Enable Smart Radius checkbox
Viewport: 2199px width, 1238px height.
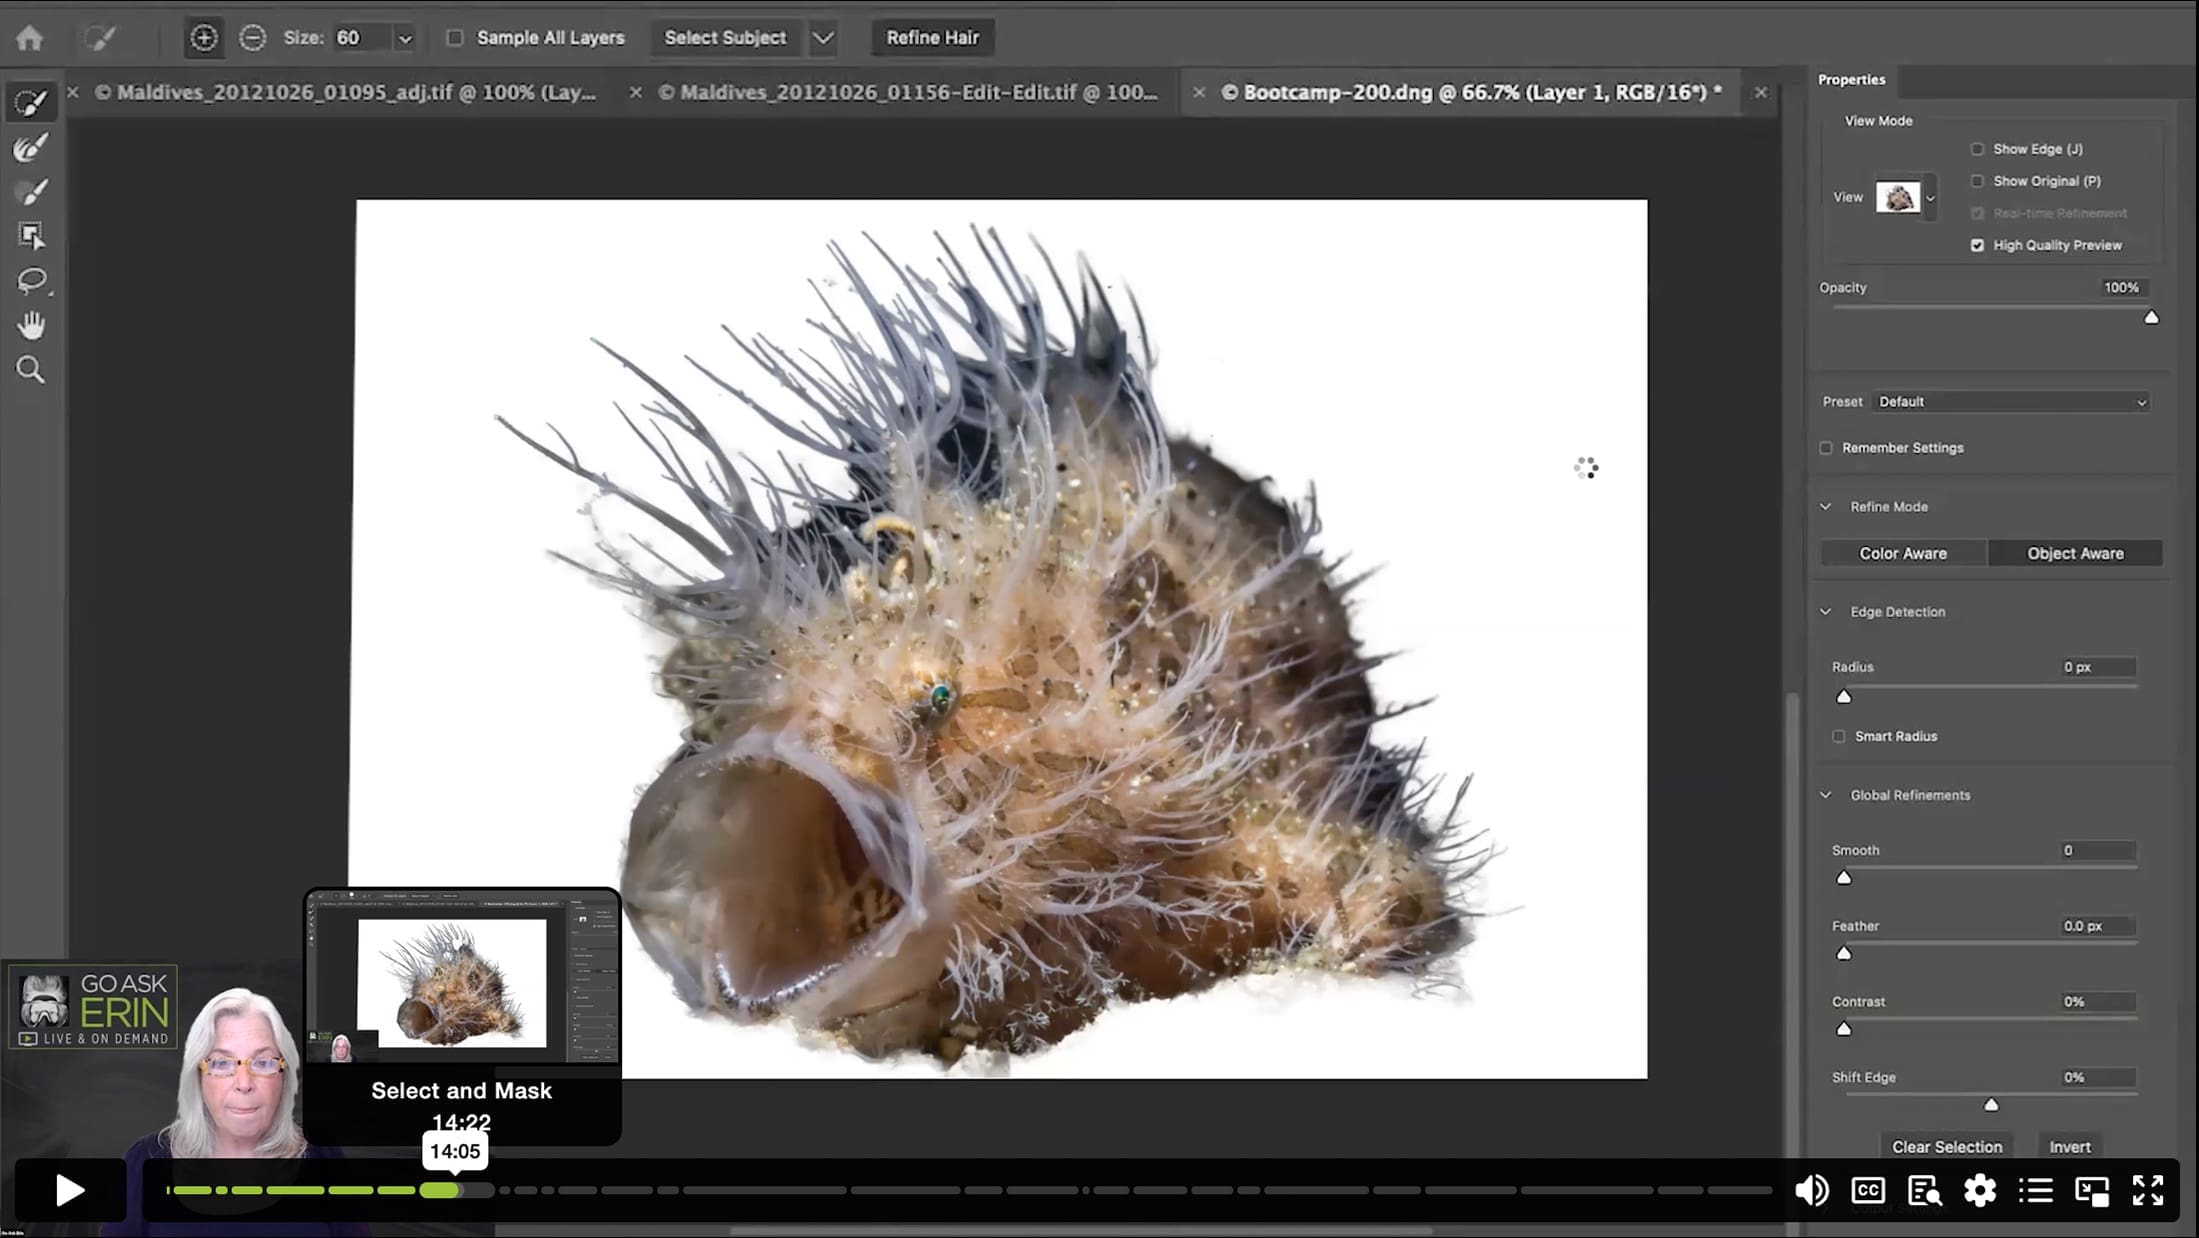[1839, 736]
